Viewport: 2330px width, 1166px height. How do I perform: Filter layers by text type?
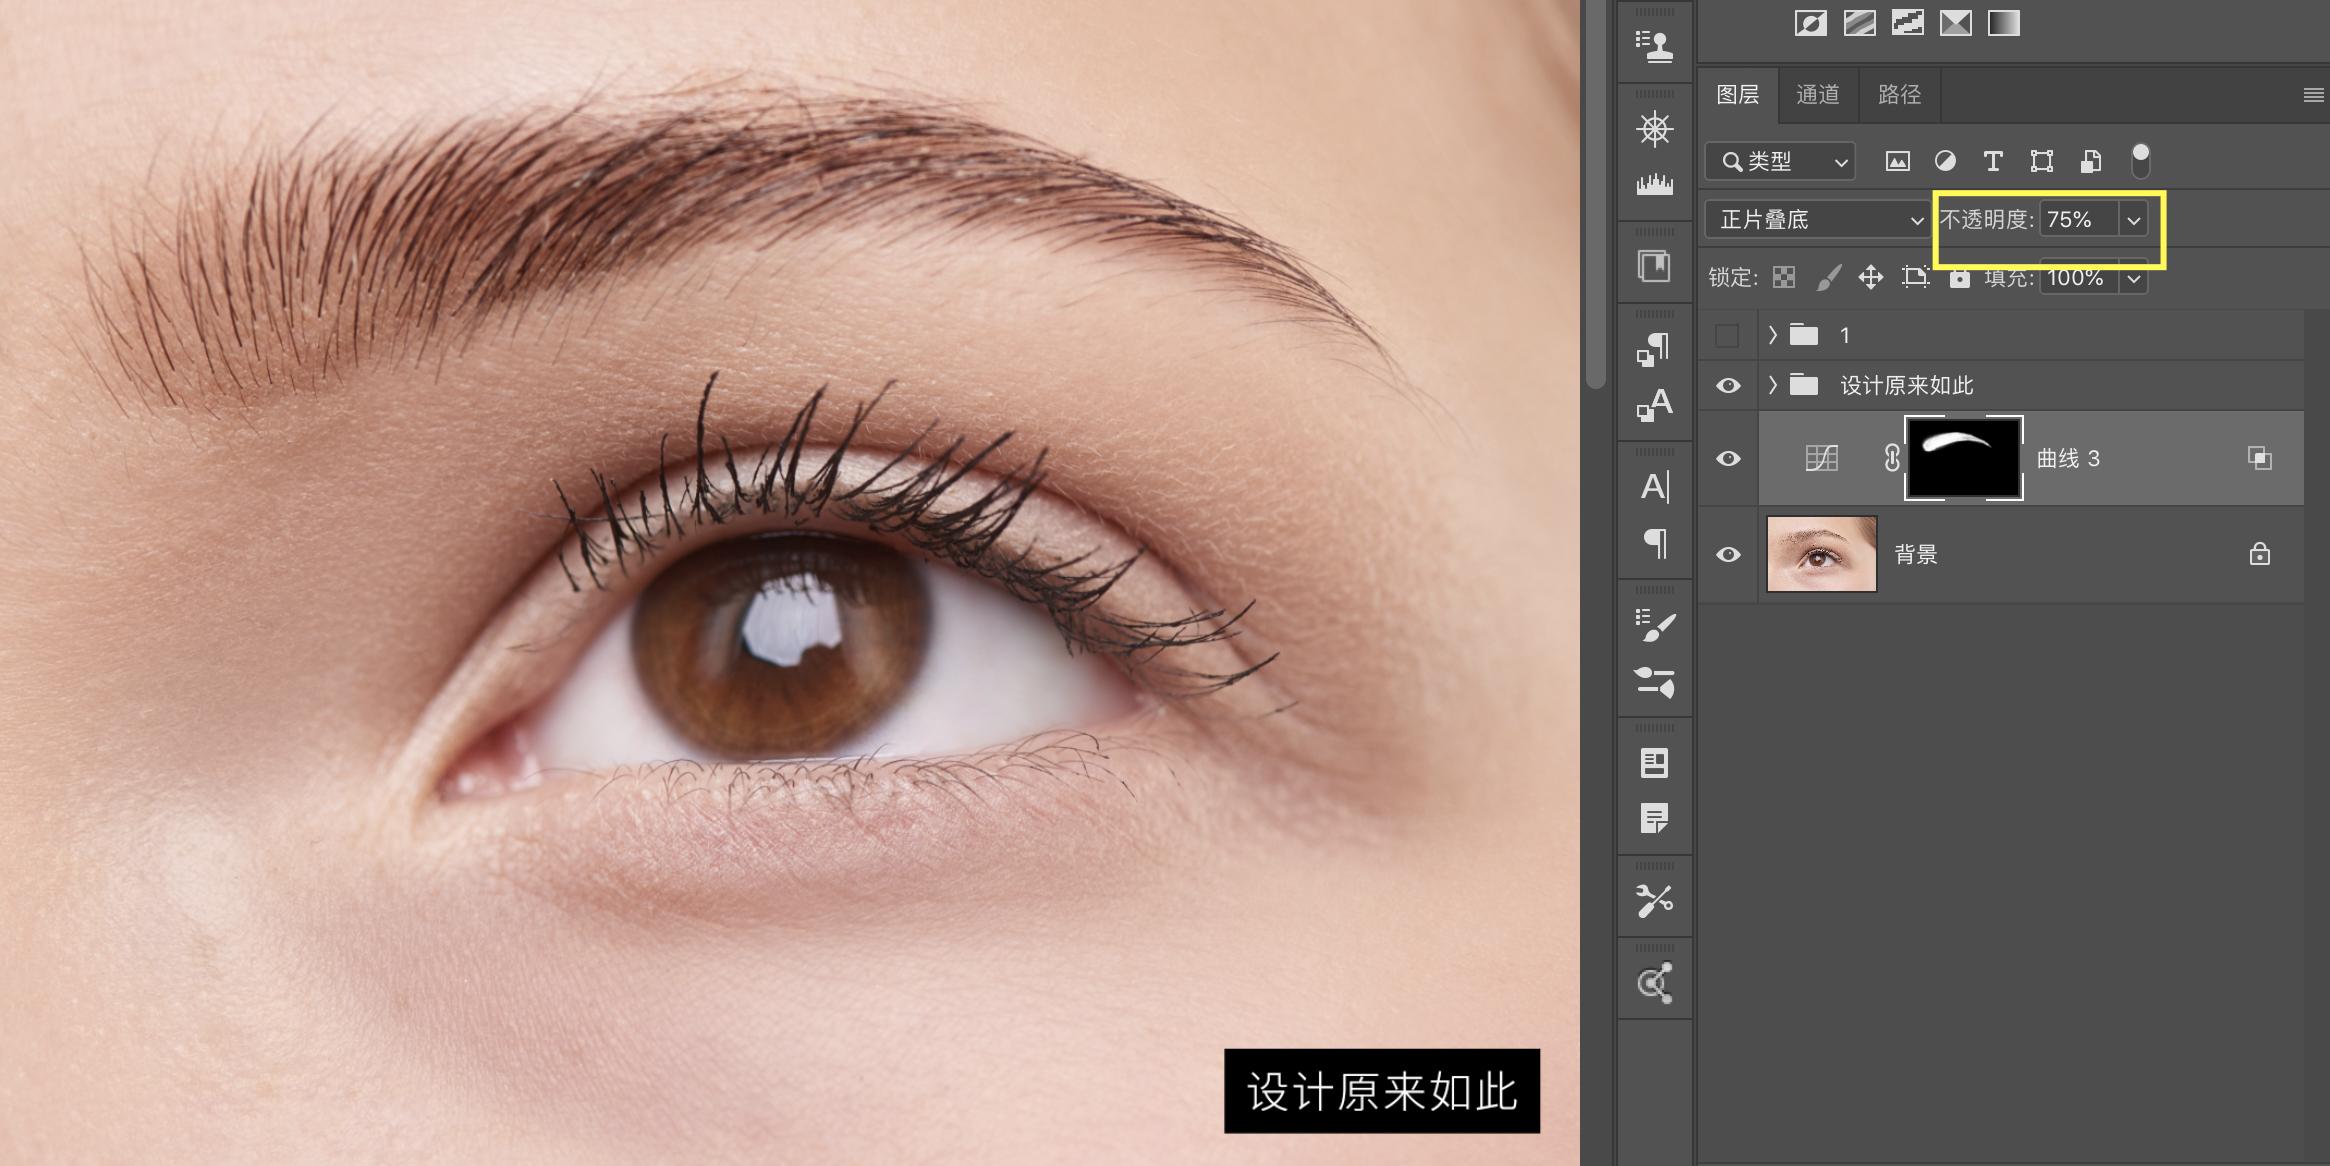[x=1992, y=161]
